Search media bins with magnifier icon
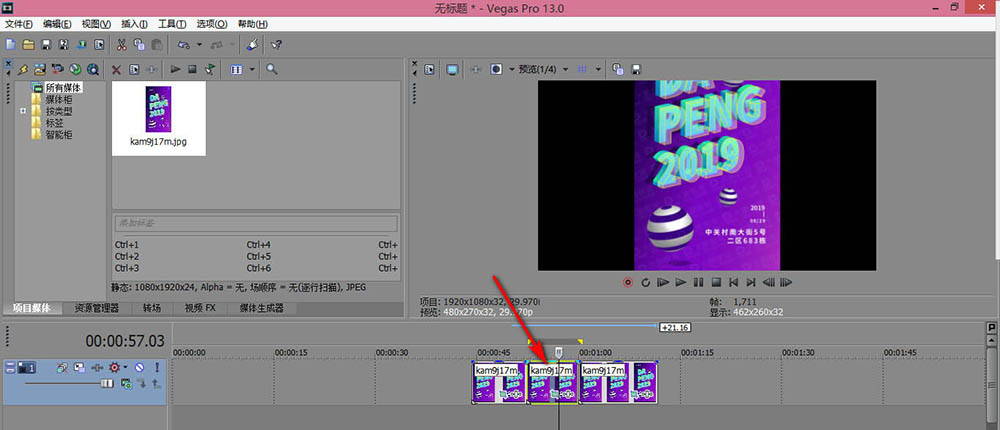 pos(272,69)
